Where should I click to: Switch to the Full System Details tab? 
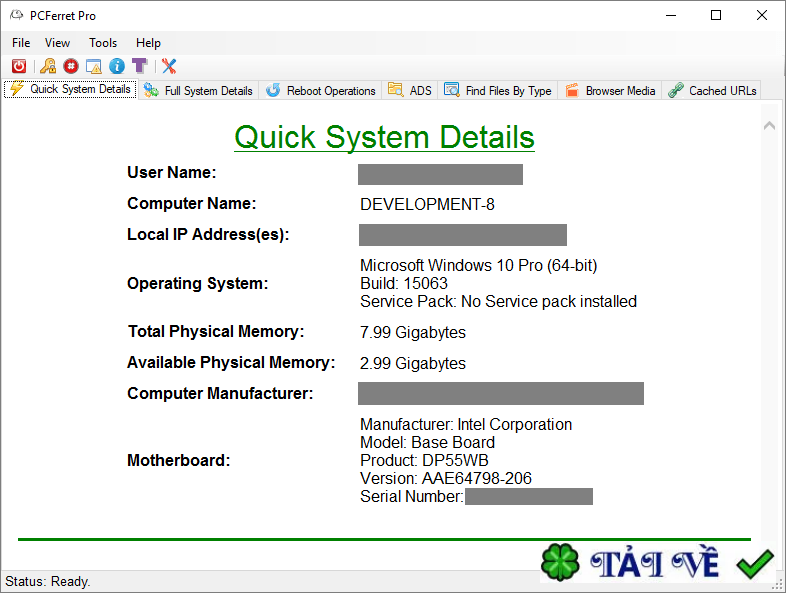(x=199, y=90)
